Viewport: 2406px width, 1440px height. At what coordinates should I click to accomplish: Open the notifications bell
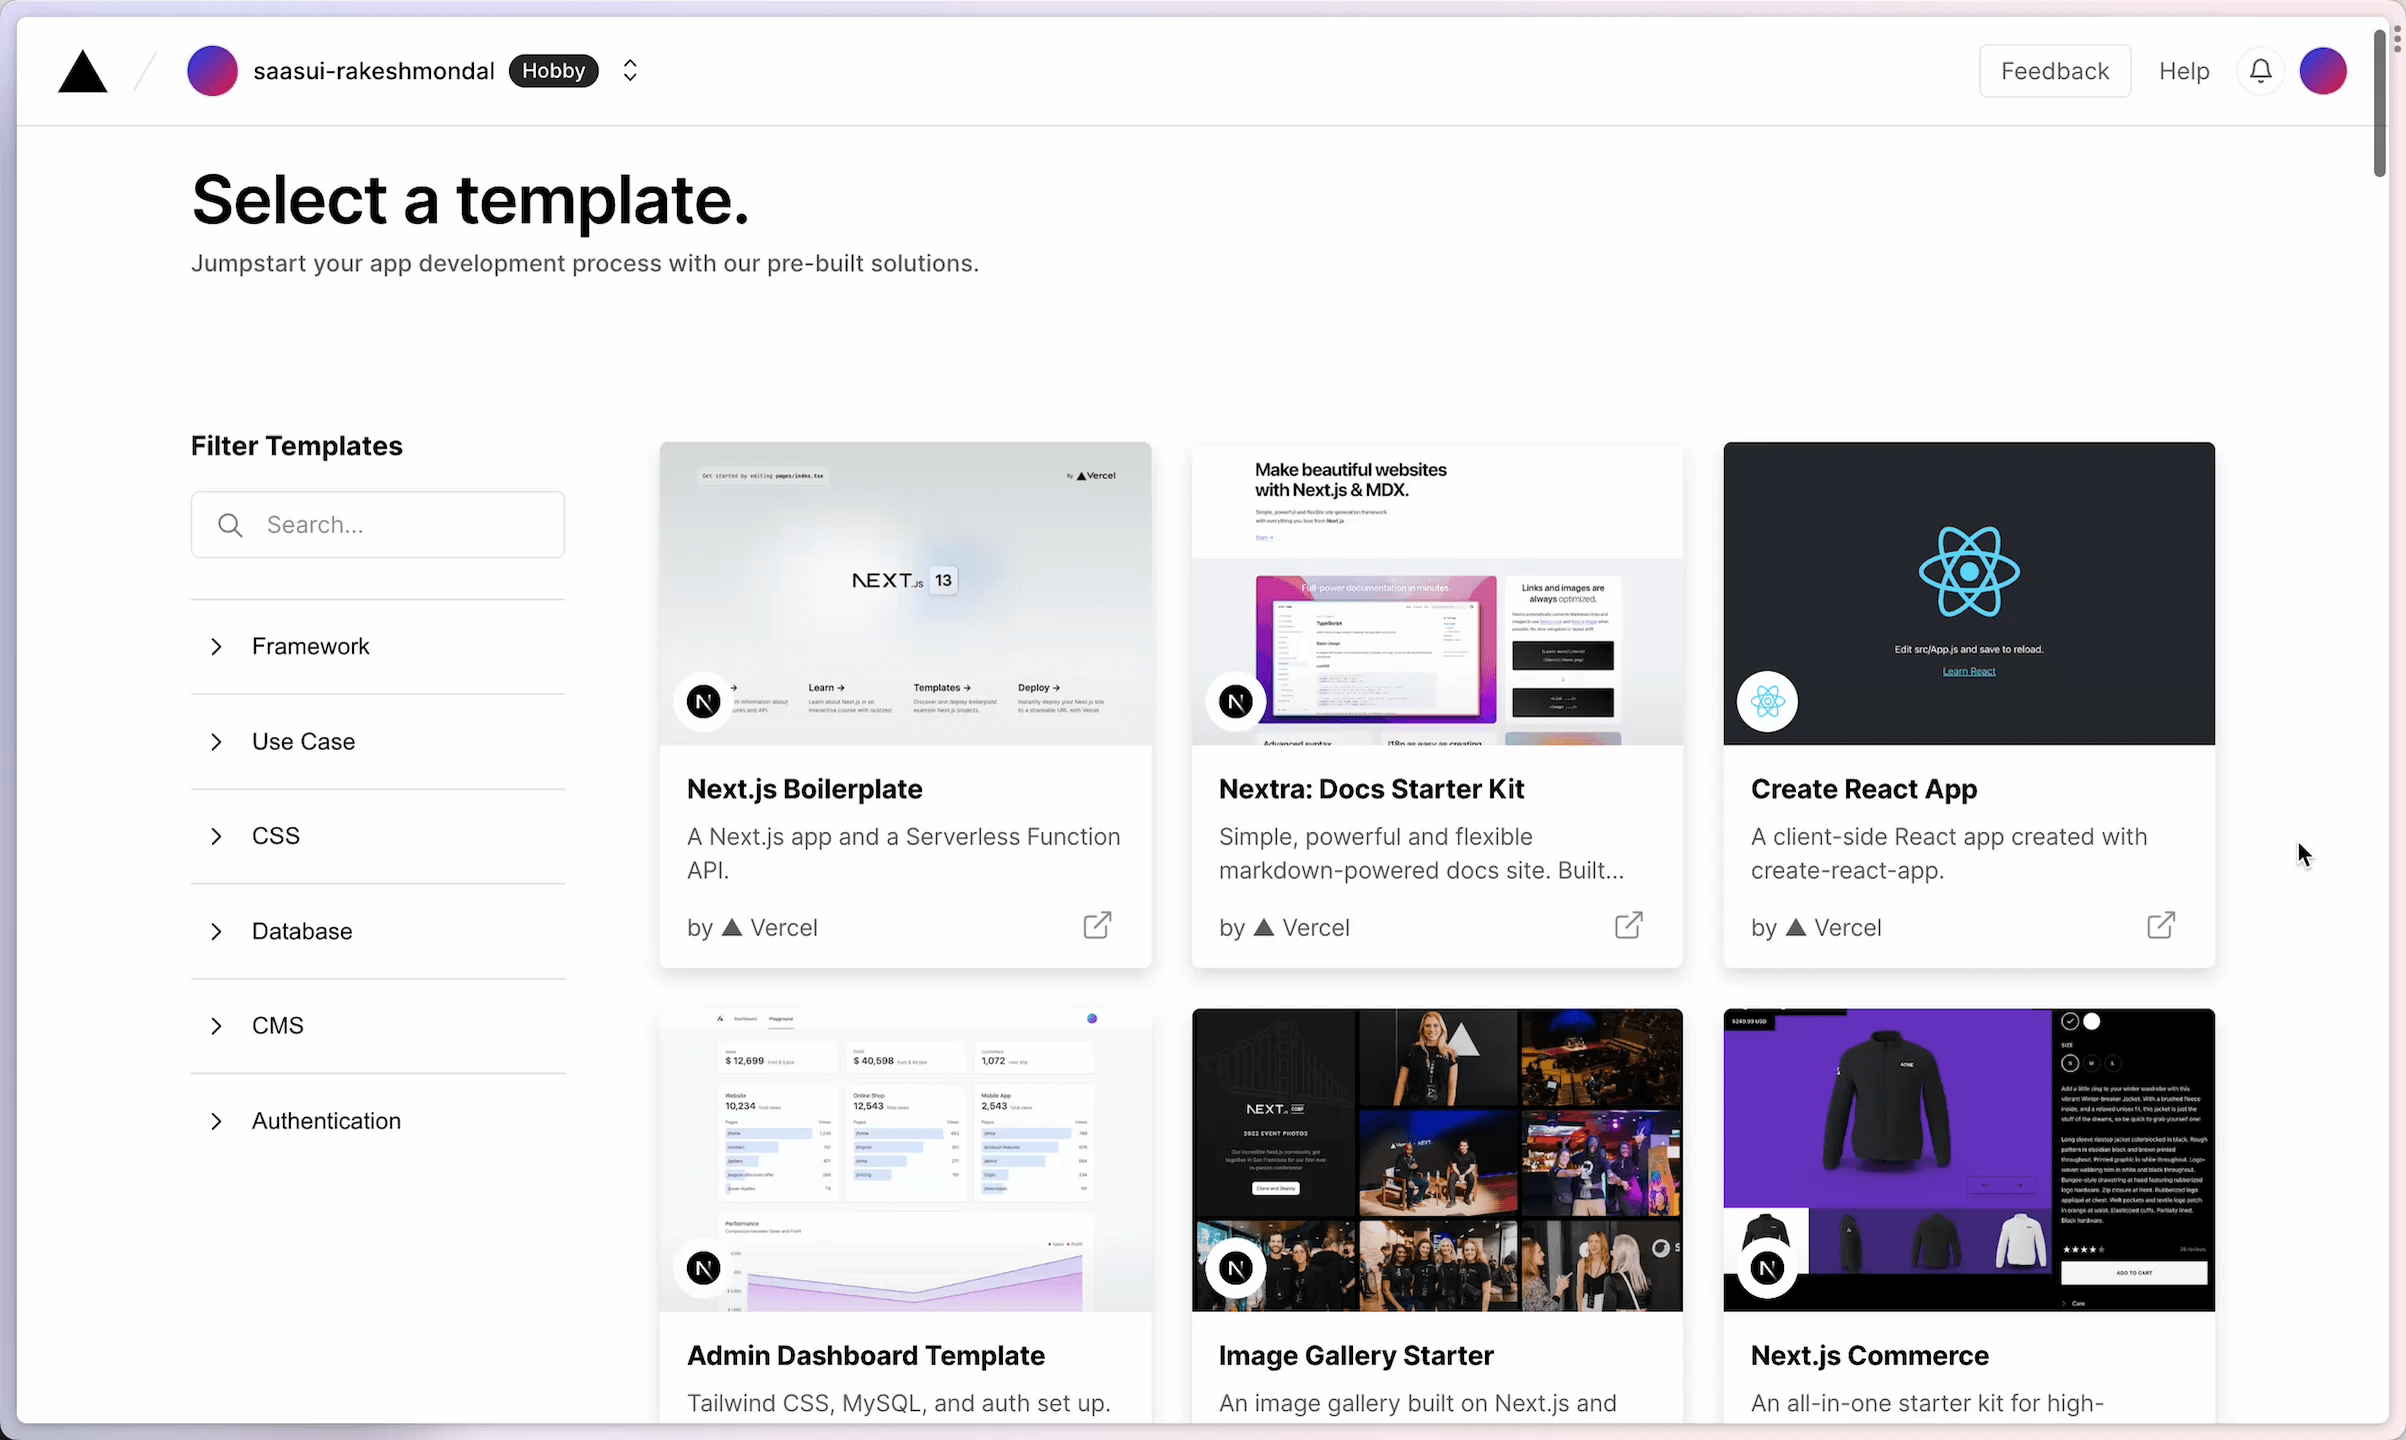(x=2260, y=71)
